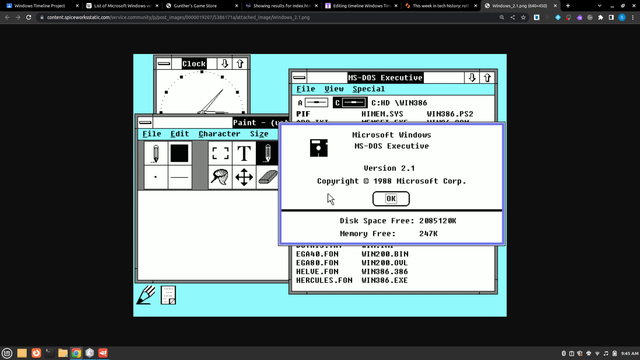Image resolution: width=640 pixels, height=360 pixels.
Task: Select EGA40.FON in file list
Action: [x=317, y=254]
